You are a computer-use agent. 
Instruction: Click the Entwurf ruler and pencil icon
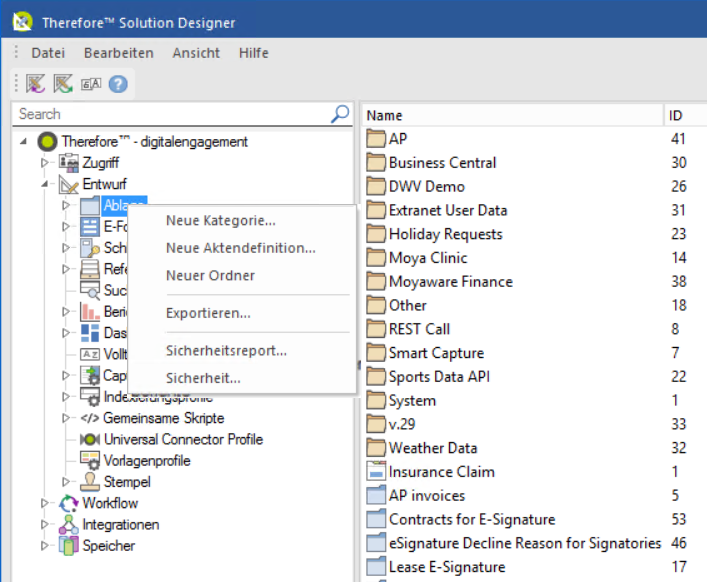click(69, 184)
